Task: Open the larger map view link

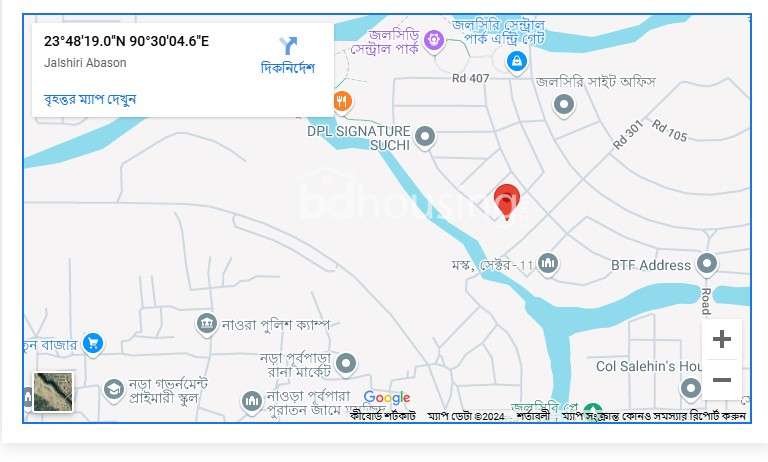Action: pos(90,99)
